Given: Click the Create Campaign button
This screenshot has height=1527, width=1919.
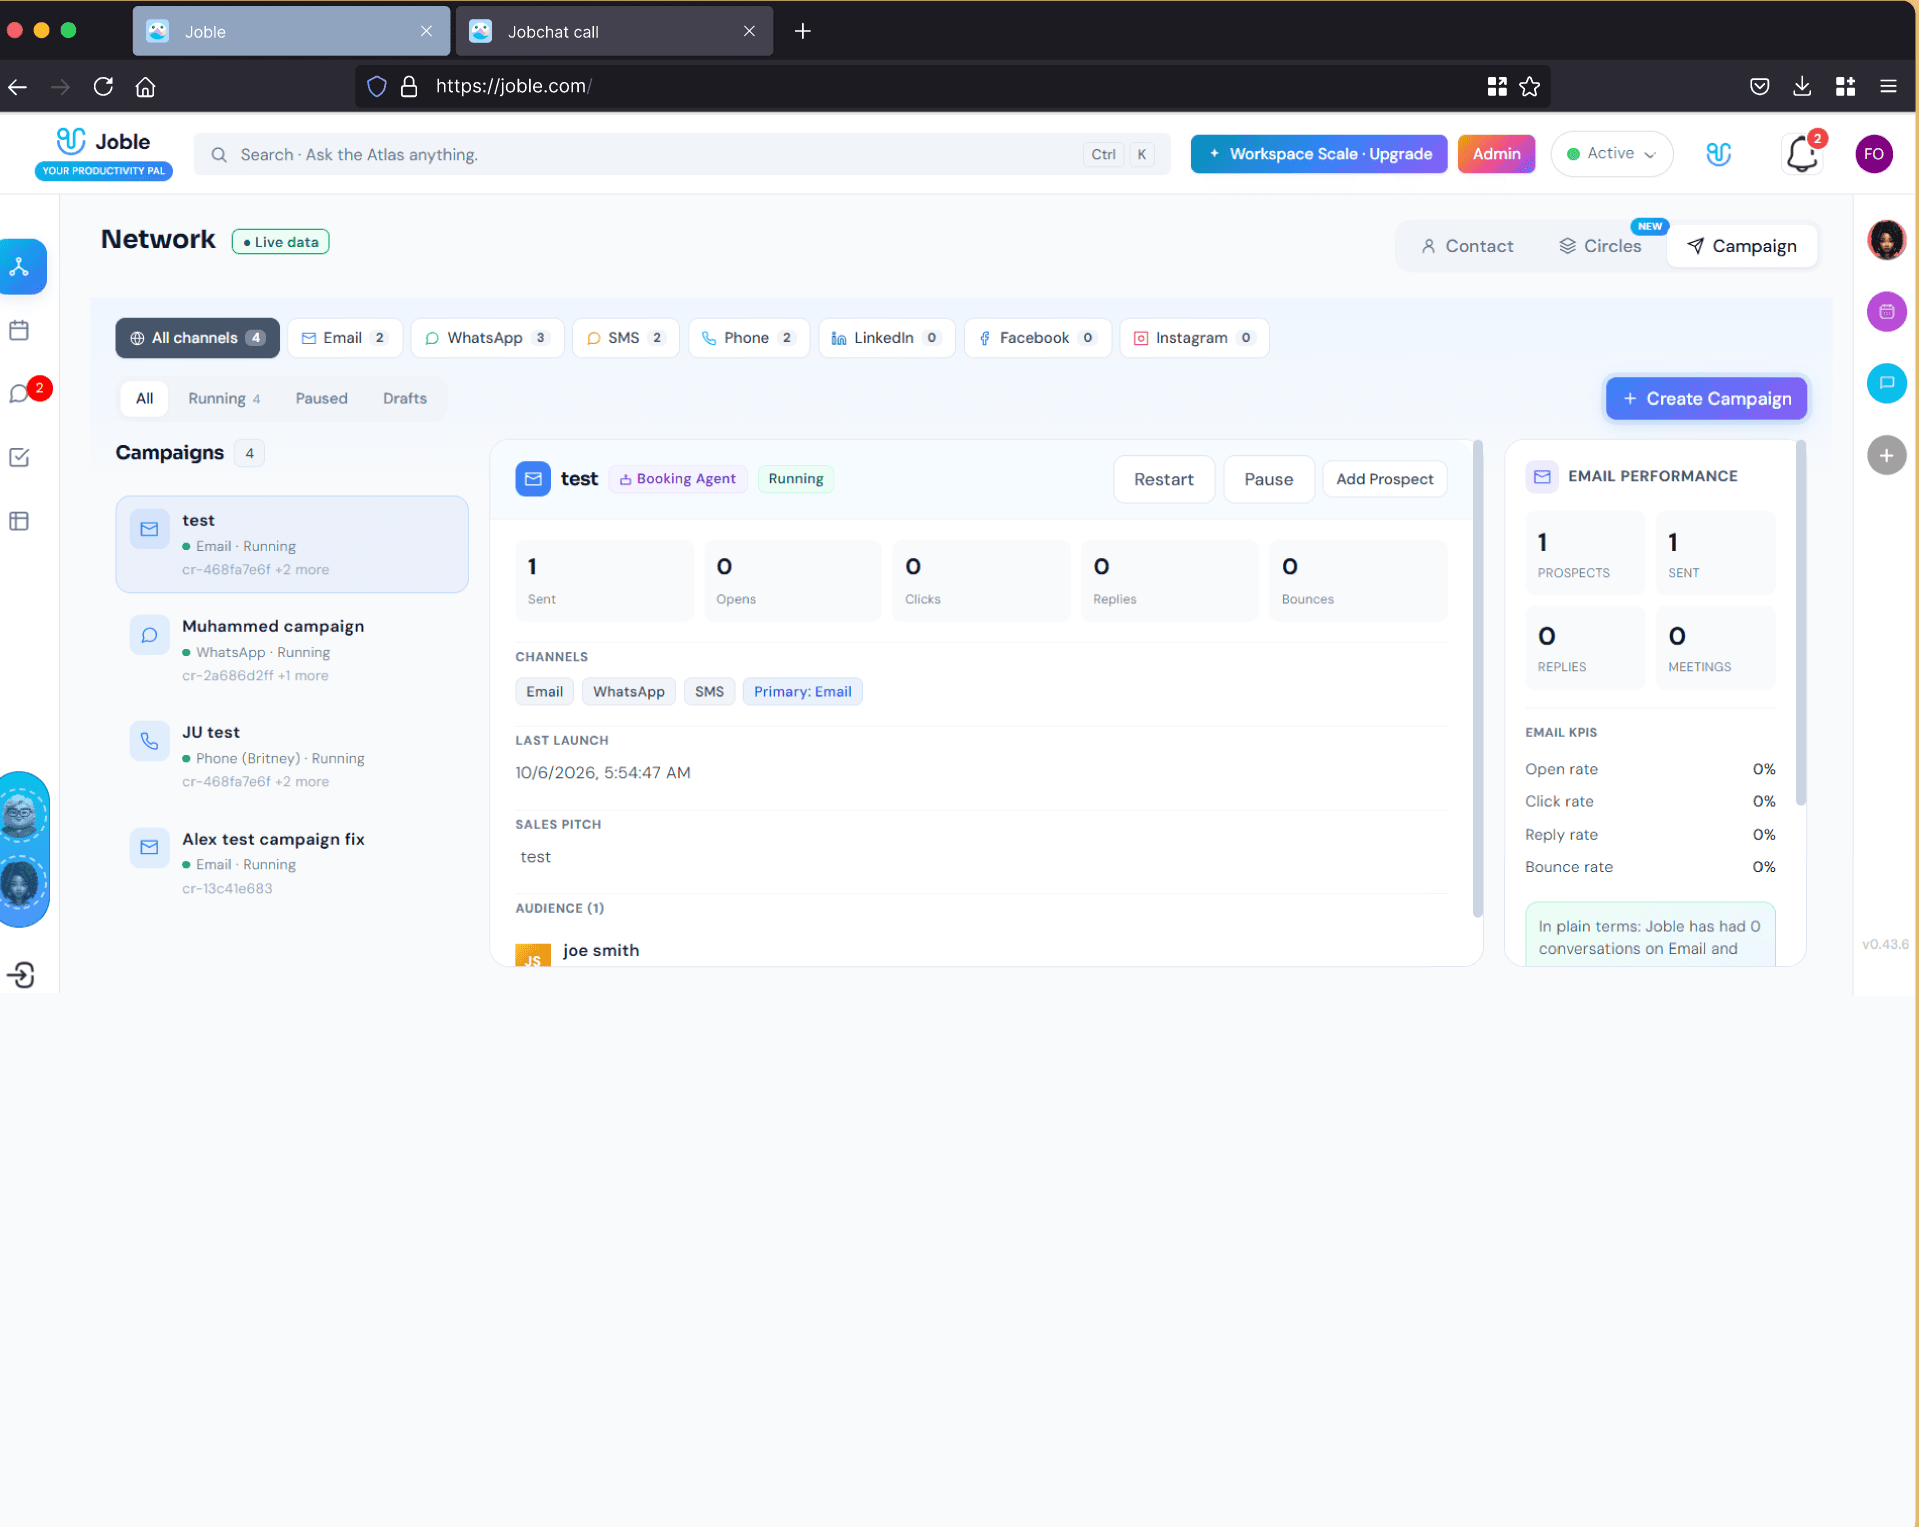Looking at the screenshot, I should coord(1706,399).
